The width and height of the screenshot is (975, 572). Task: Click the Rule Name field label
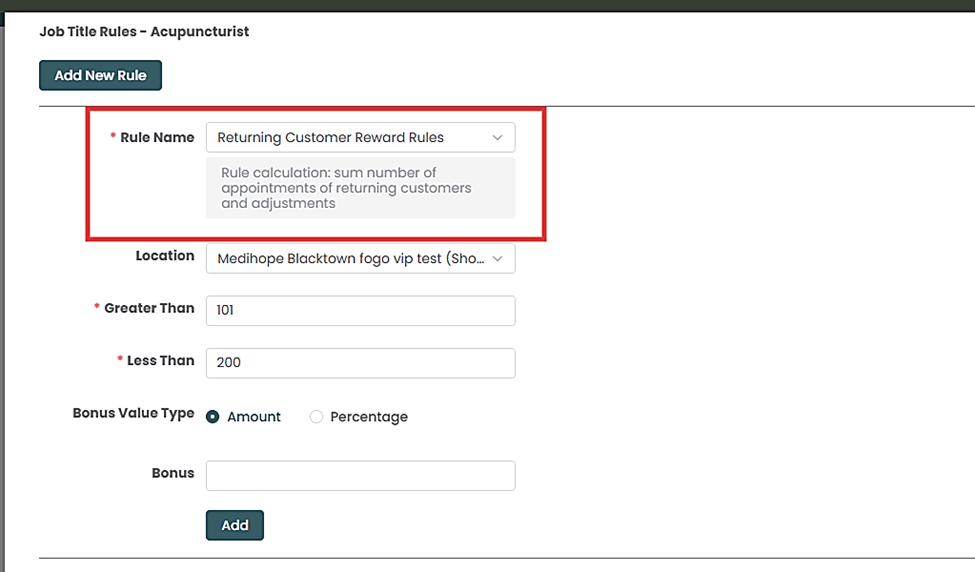[x=157, y=138]
